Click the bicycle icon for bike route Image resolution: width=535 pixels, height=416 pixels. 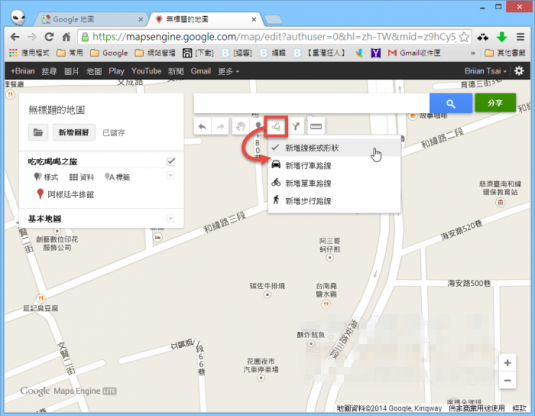click(276, 183)
